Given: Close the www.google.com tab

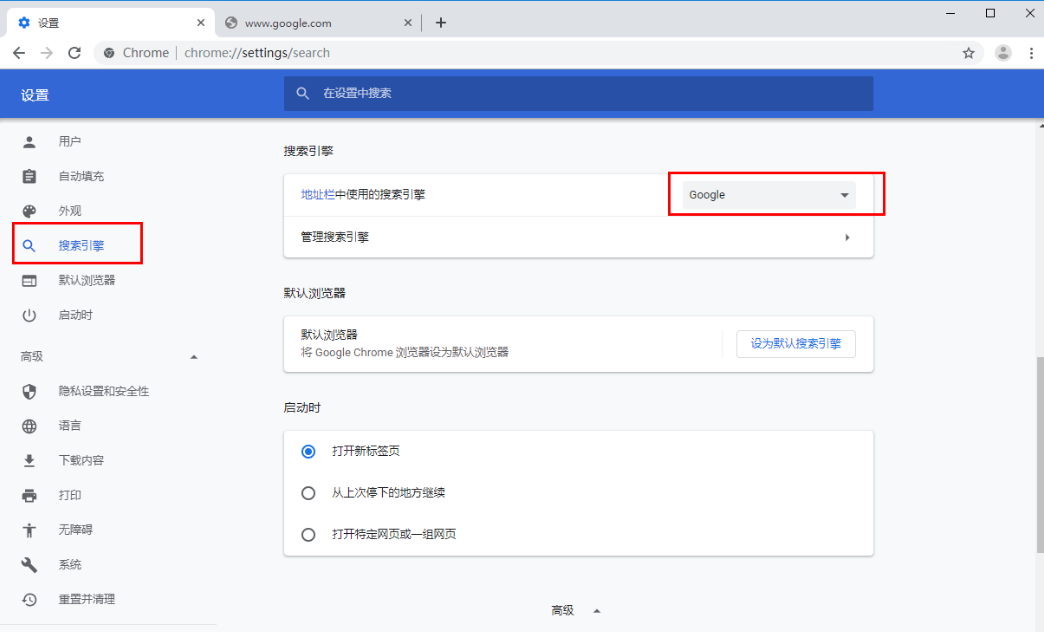Looking at the screenshot, I should pos(407,23).
